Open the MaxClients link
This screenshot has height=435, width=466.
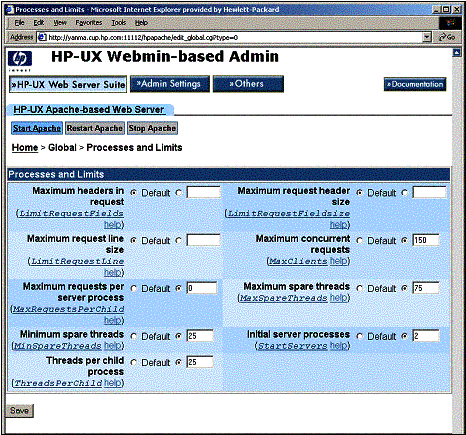[x=298, y=261]
